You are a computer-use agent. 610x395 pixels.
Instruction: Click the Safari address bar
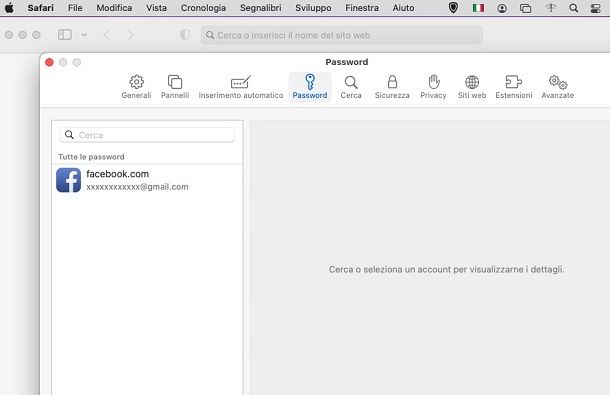(342, 35)
